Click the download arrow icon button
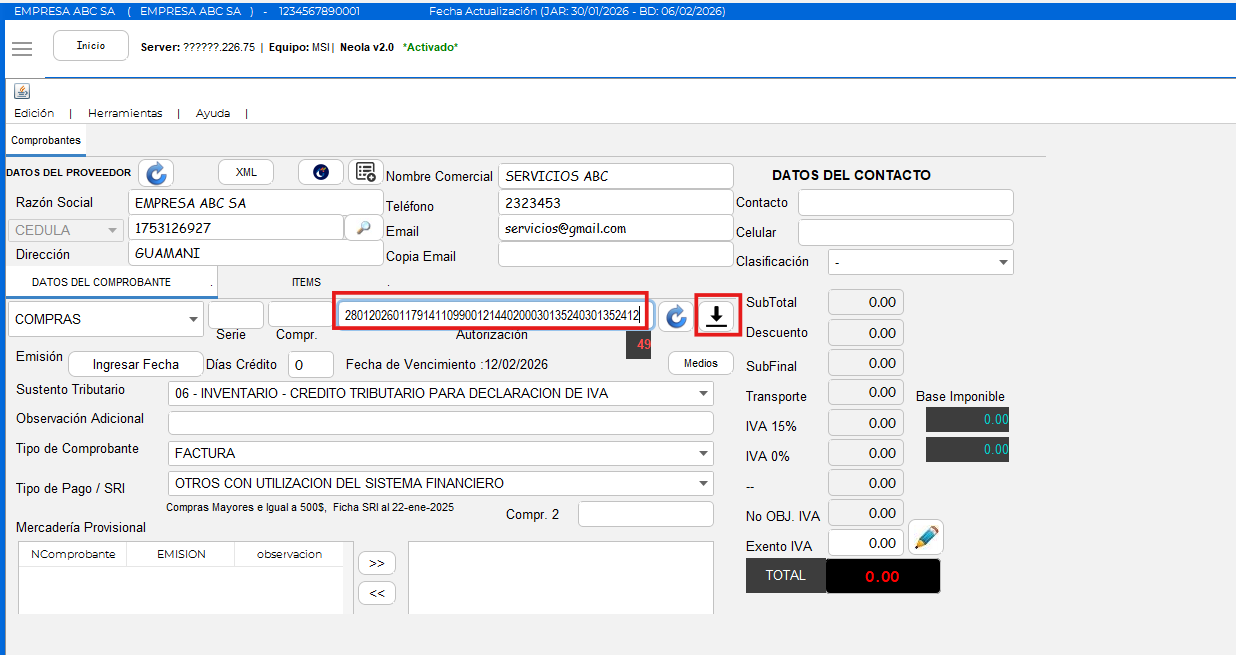The height and width of the screenshot is (655, 1236). point(716,316)
